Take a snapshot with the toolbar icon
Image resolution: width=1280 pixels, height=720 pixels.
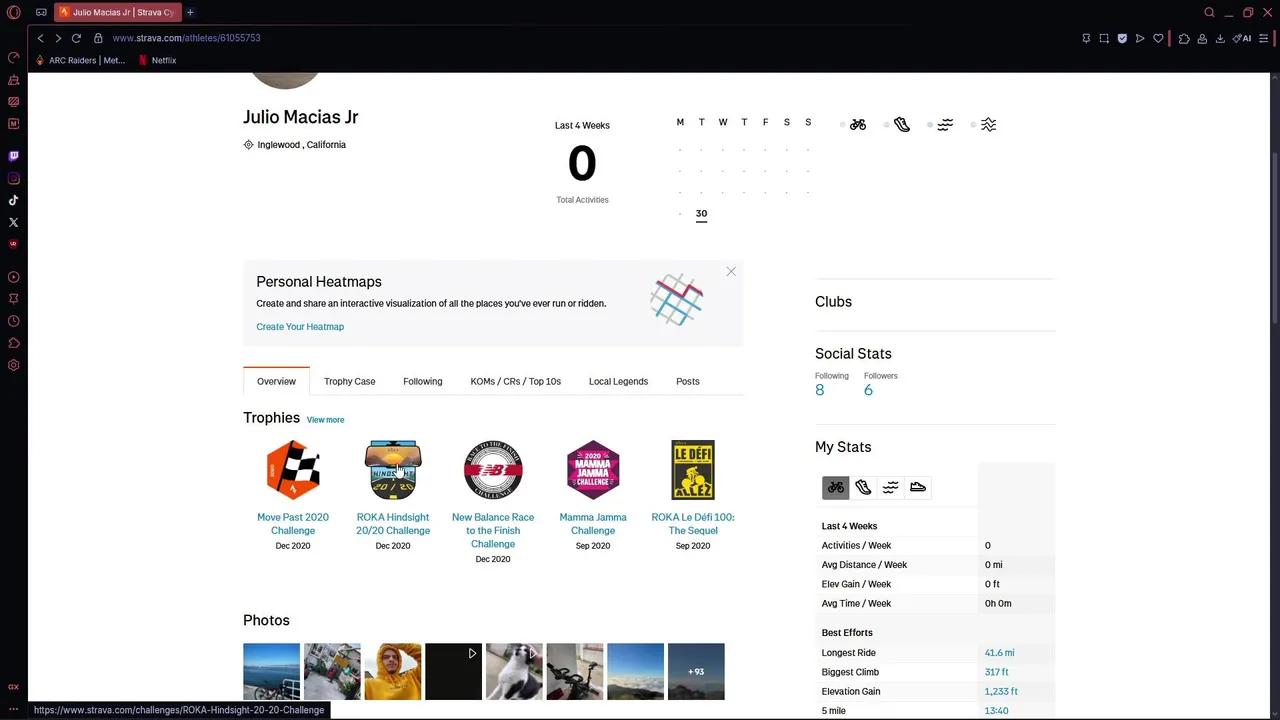[1104, 38]
